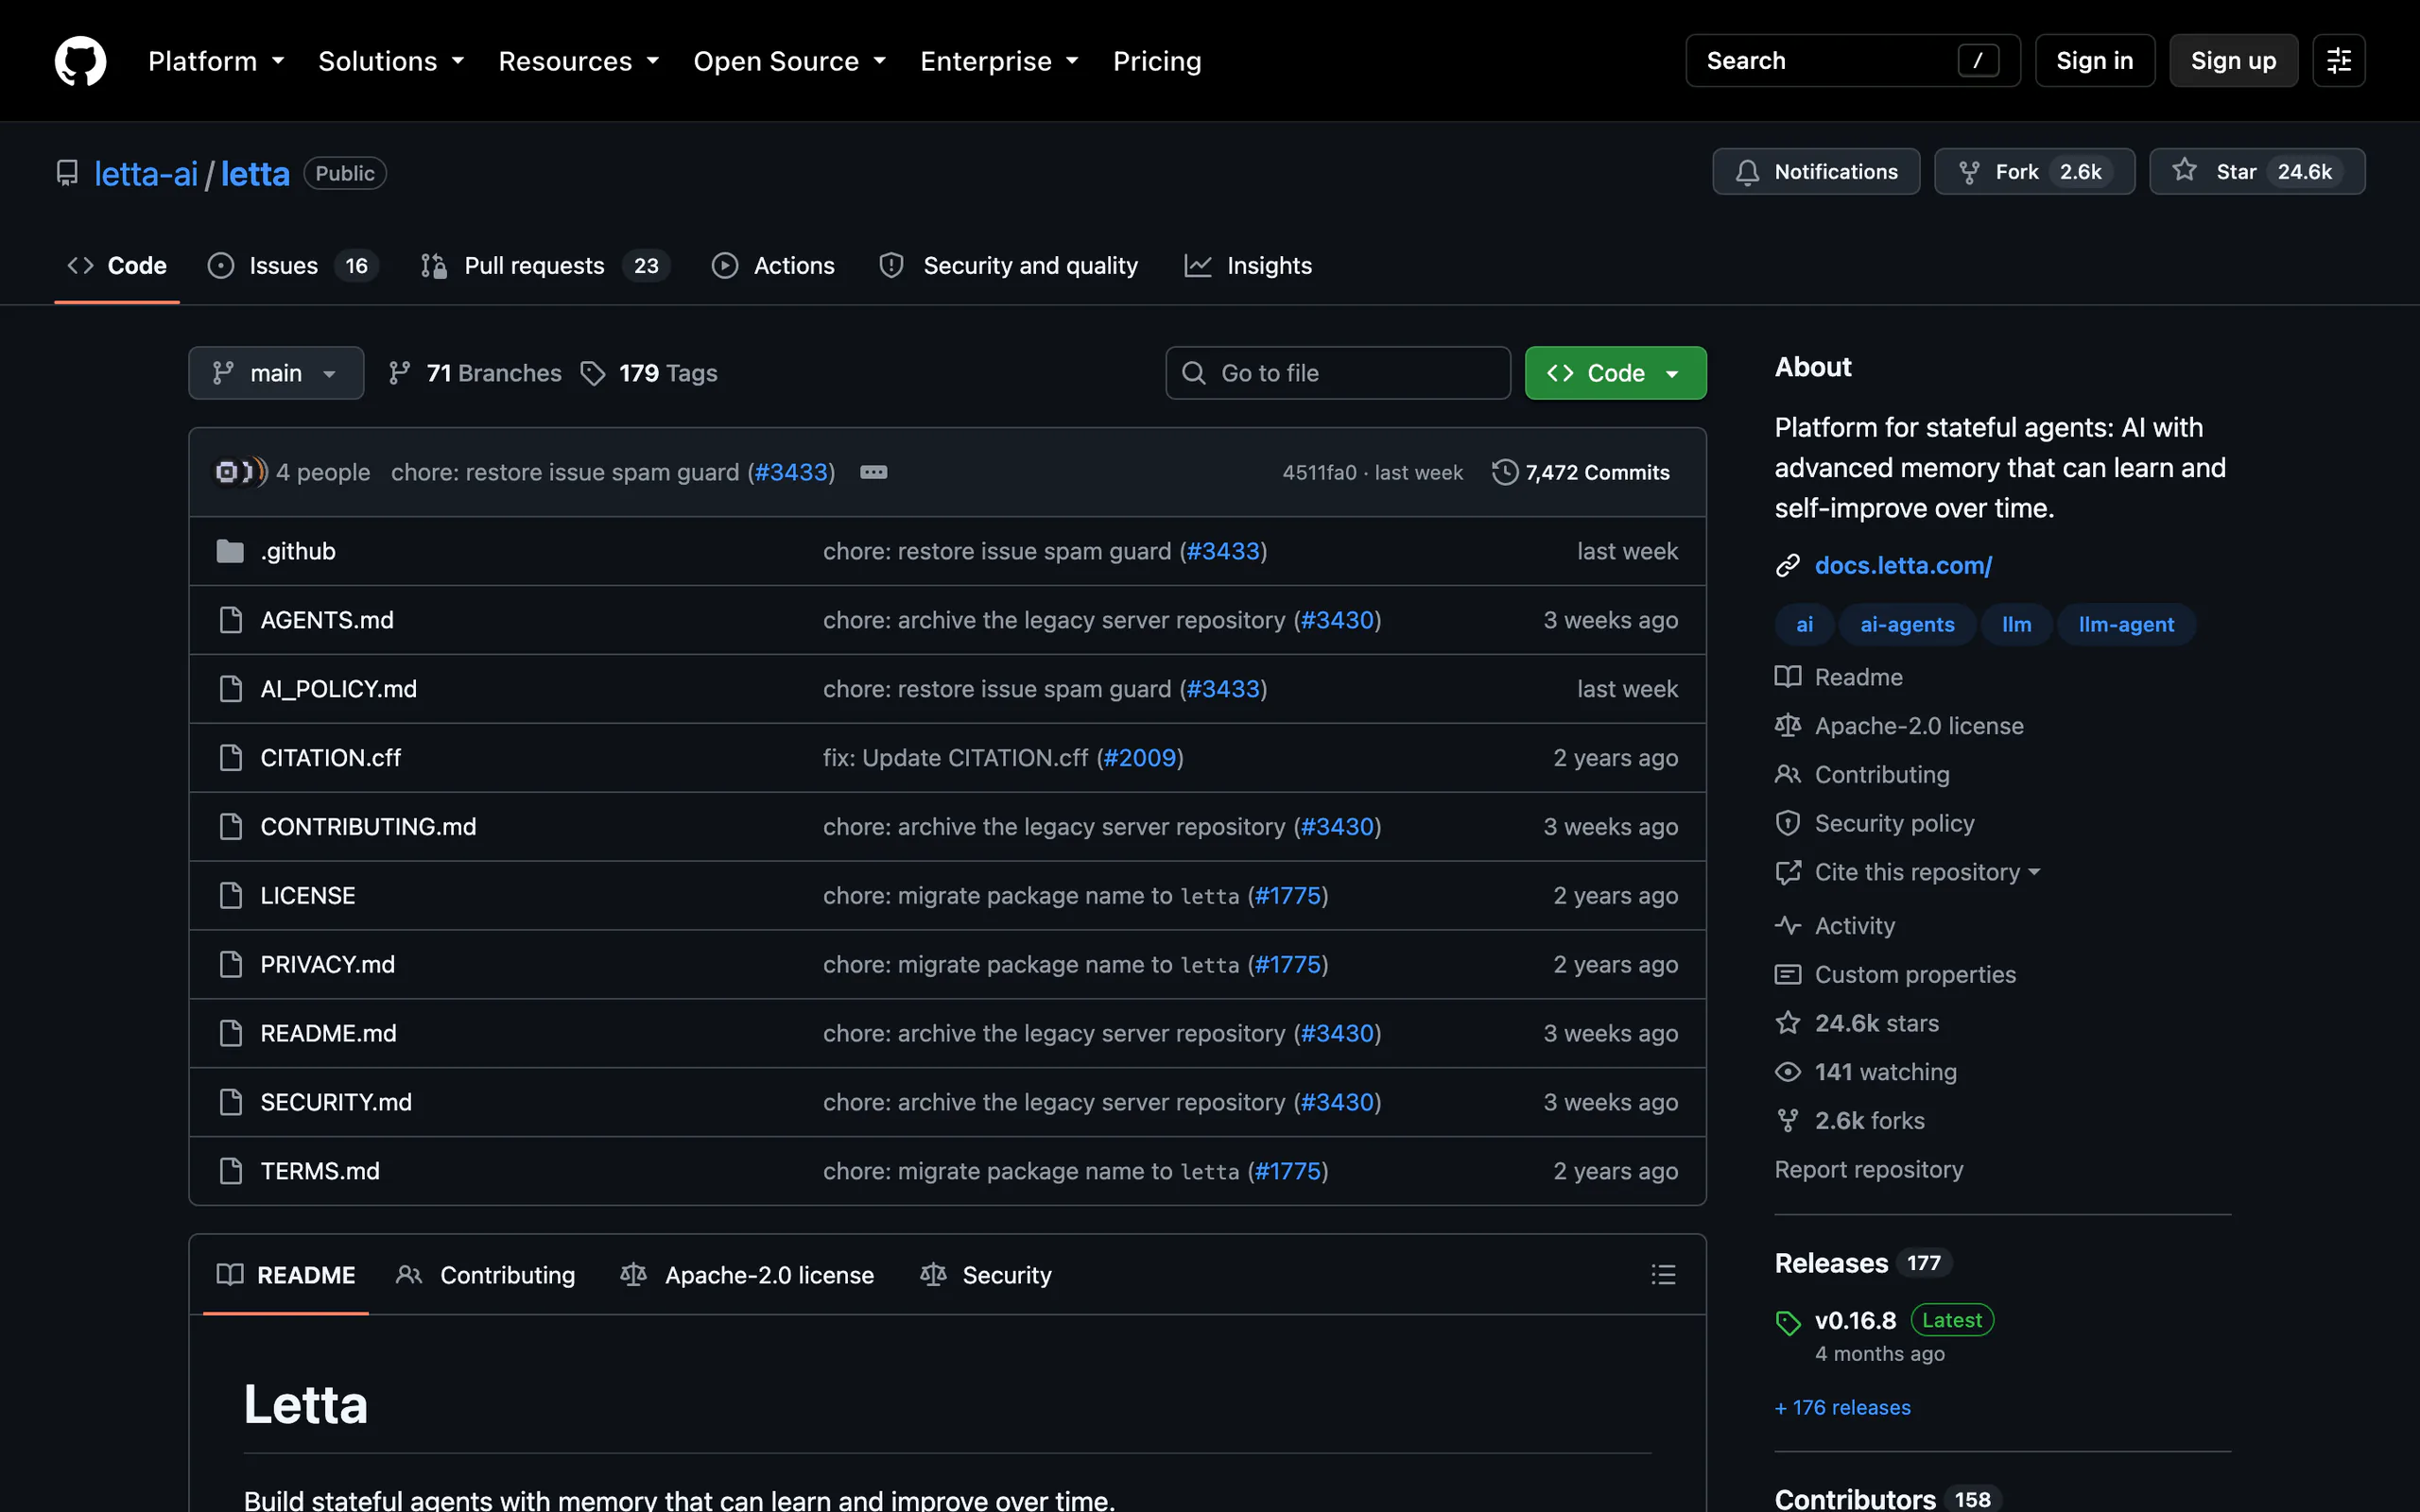Click the contributor avatars for the latest commit
The image size is (2420, 1512).
click(x=241, y=472)
